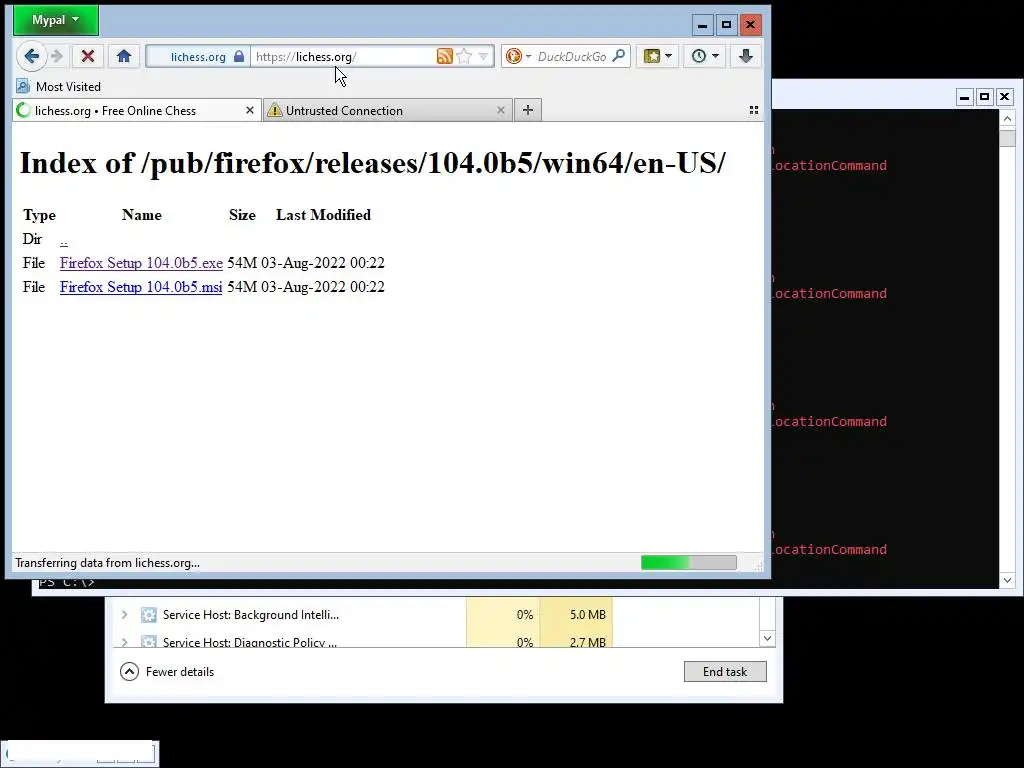Click the warning icon on Untrusted tab
This screenshot has width=1024, height=768.
(275, 110)
